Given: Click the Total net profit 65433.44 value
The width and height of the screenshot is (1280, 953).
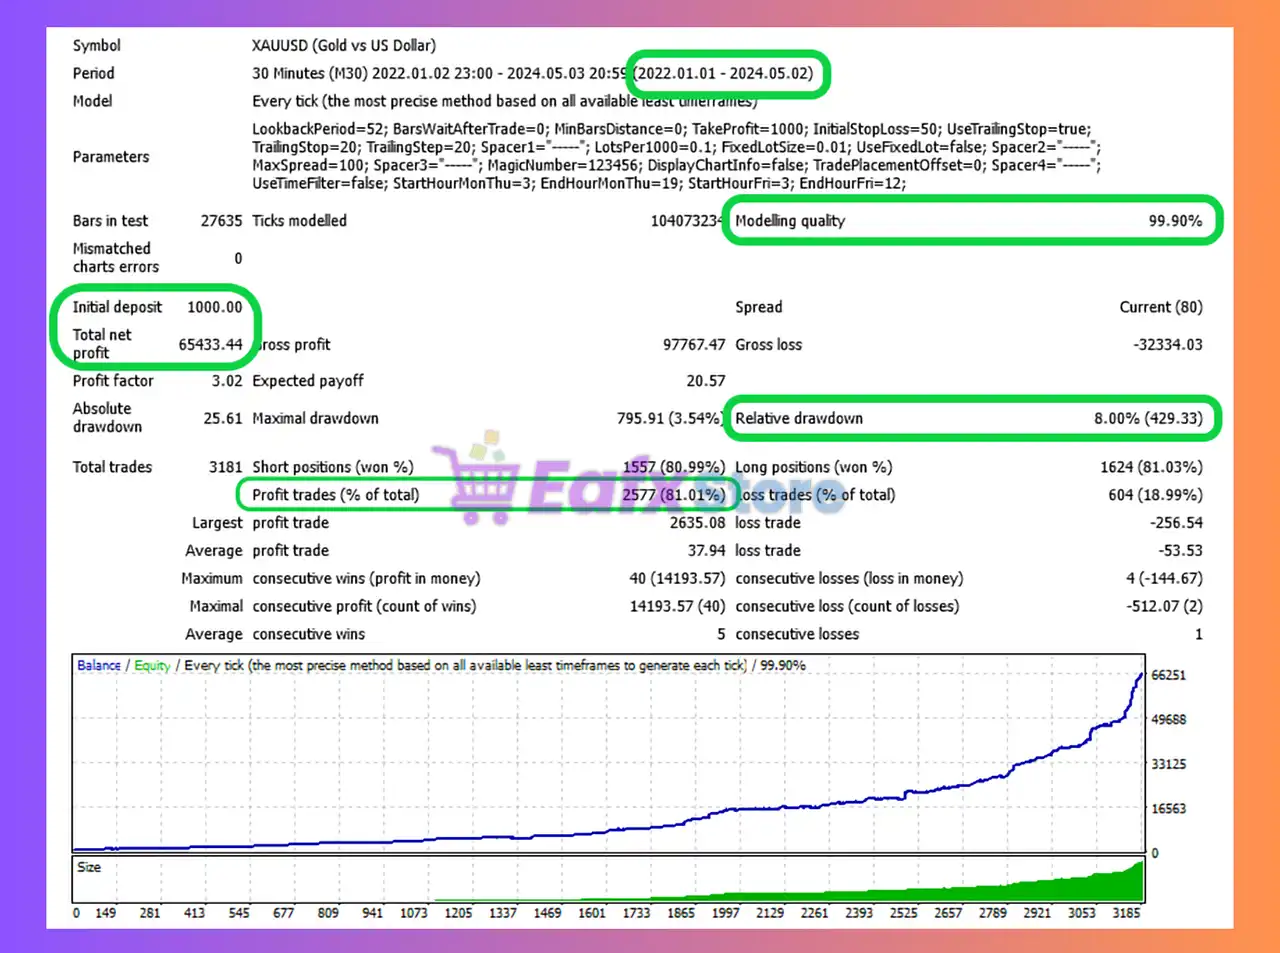Looking at the screenshot, I should [210, 344].
